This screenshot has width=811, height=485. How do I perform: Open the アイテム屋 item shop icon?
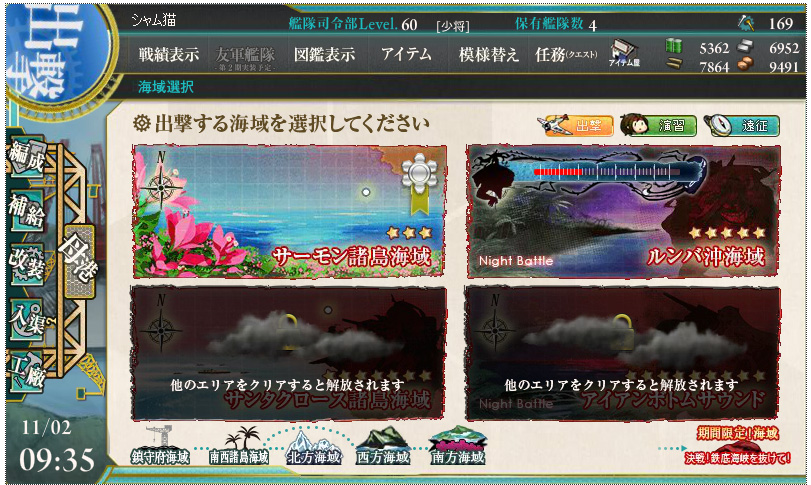(624, 54)
